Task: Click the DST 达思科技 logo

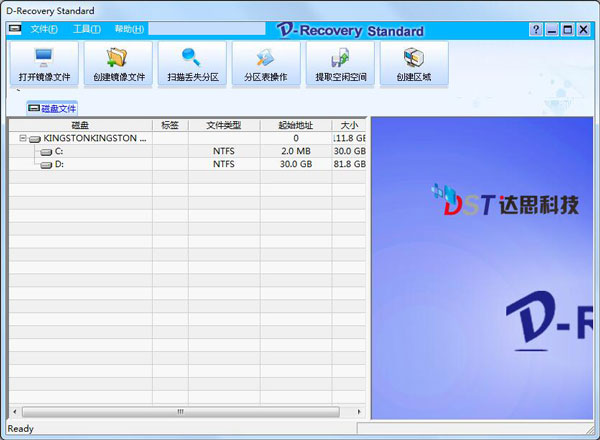Action: tap(505, 200)
